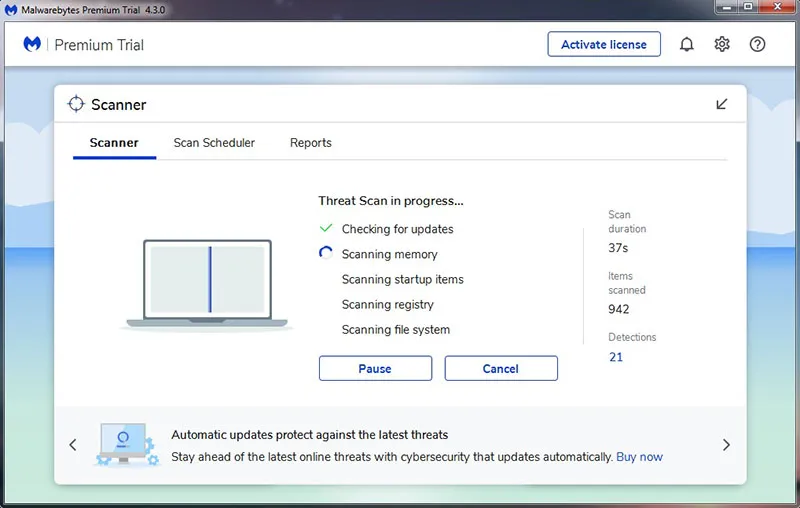Viewport: 800px width, 508px height.
Task: Click the green checkmark beside Checking for updates
Action: 326,228
